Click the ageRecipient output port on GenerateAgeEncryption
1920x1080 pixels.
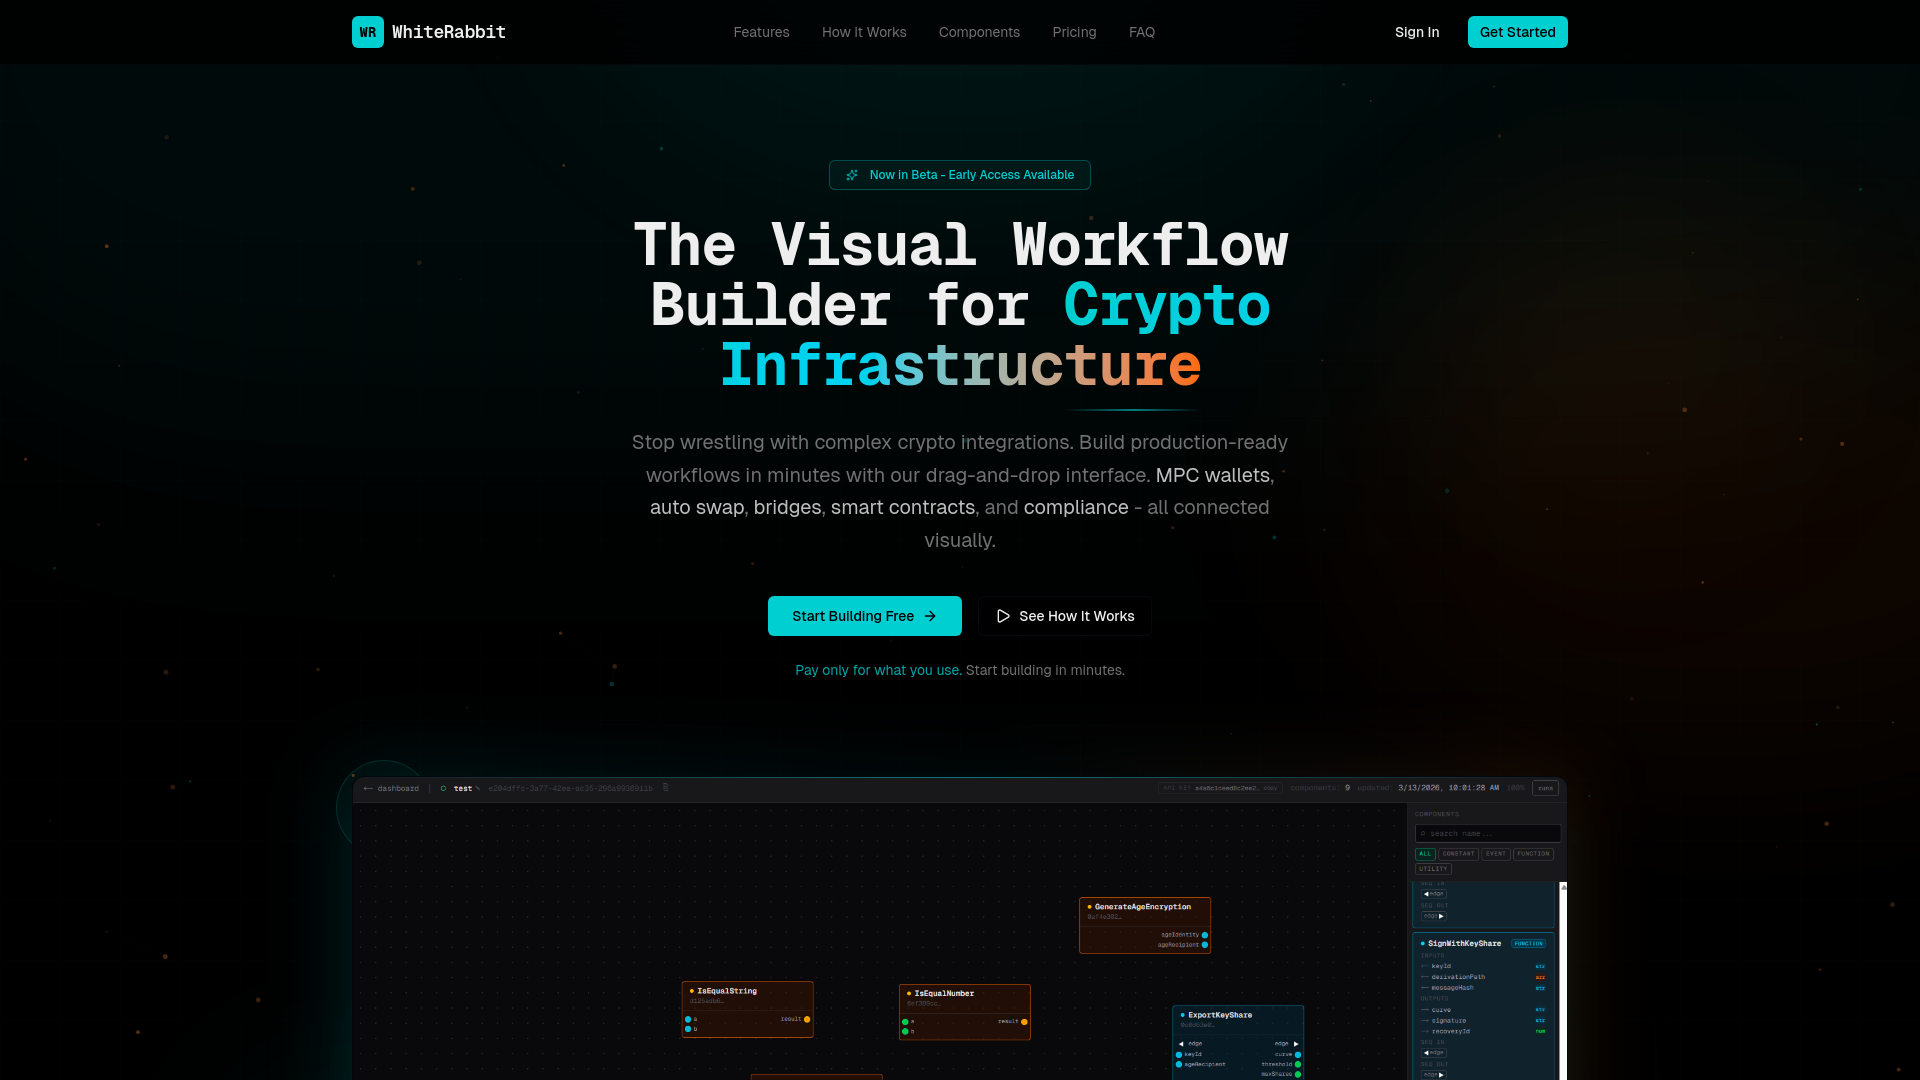1205,945
